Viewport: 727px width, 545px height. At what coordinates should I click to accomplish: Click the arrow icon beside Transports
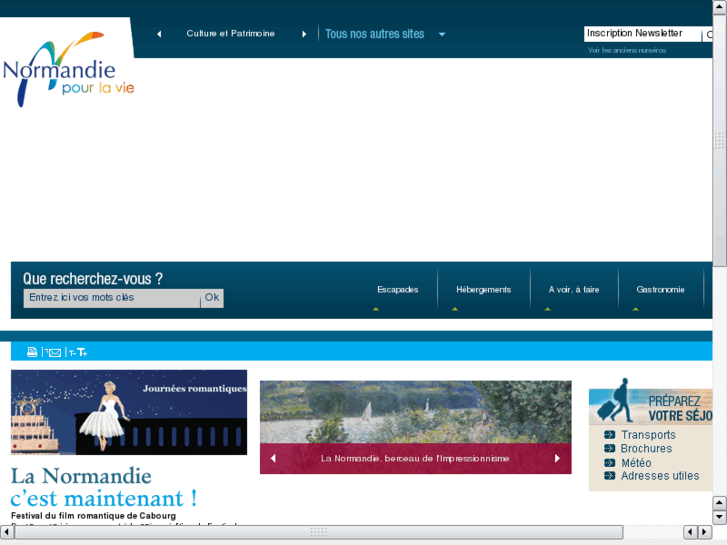point(610,435)
